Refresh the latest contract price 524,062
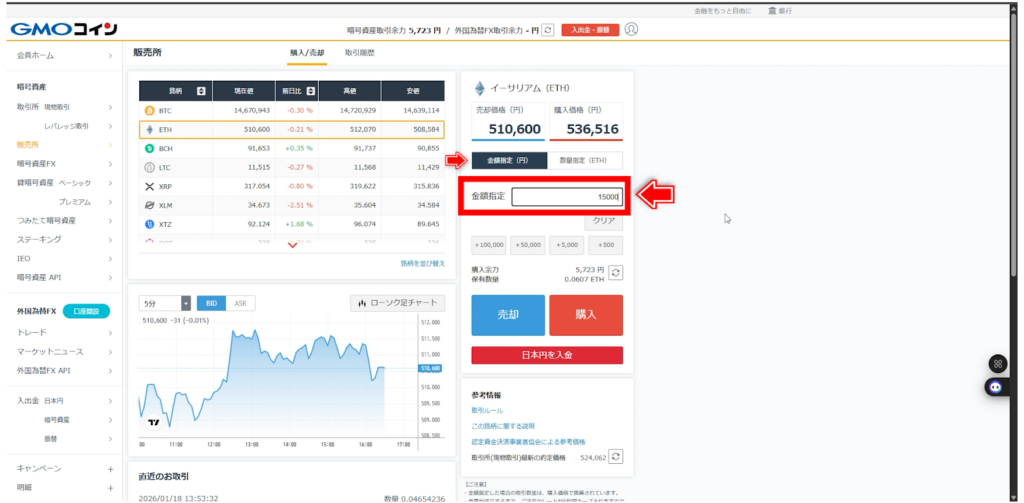The height and width of the screenshot is (503, 1024). click(616, 456)
